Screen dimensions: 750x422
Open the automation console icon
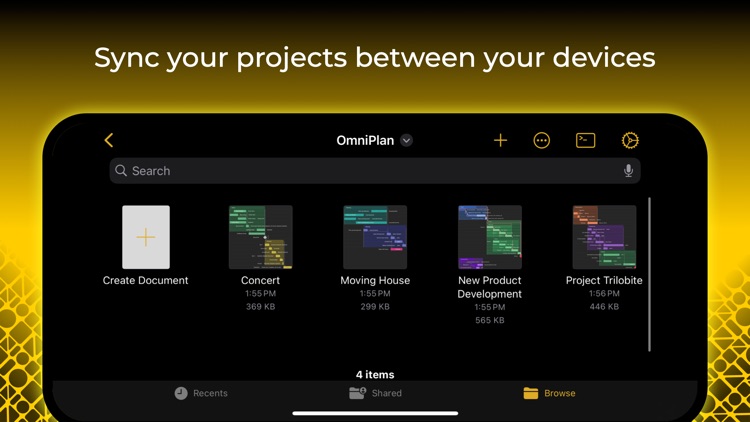tap(585, 140)
